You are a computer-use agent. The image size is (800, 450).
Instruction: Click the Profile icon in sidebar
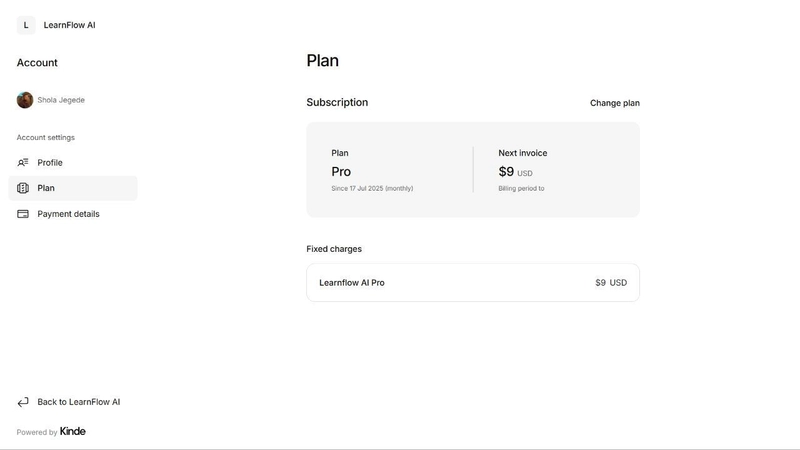[23, 162]
